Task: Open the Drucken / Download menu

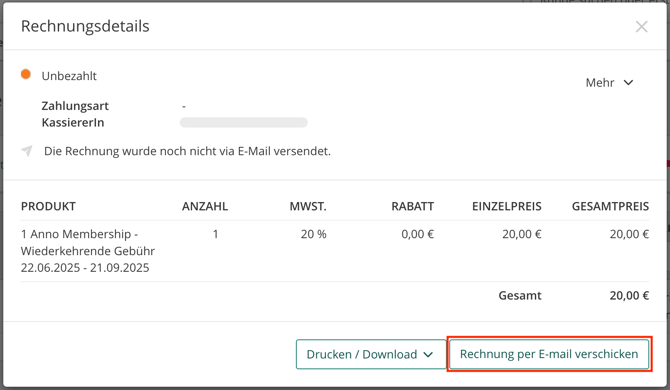Action: point(370,354)
